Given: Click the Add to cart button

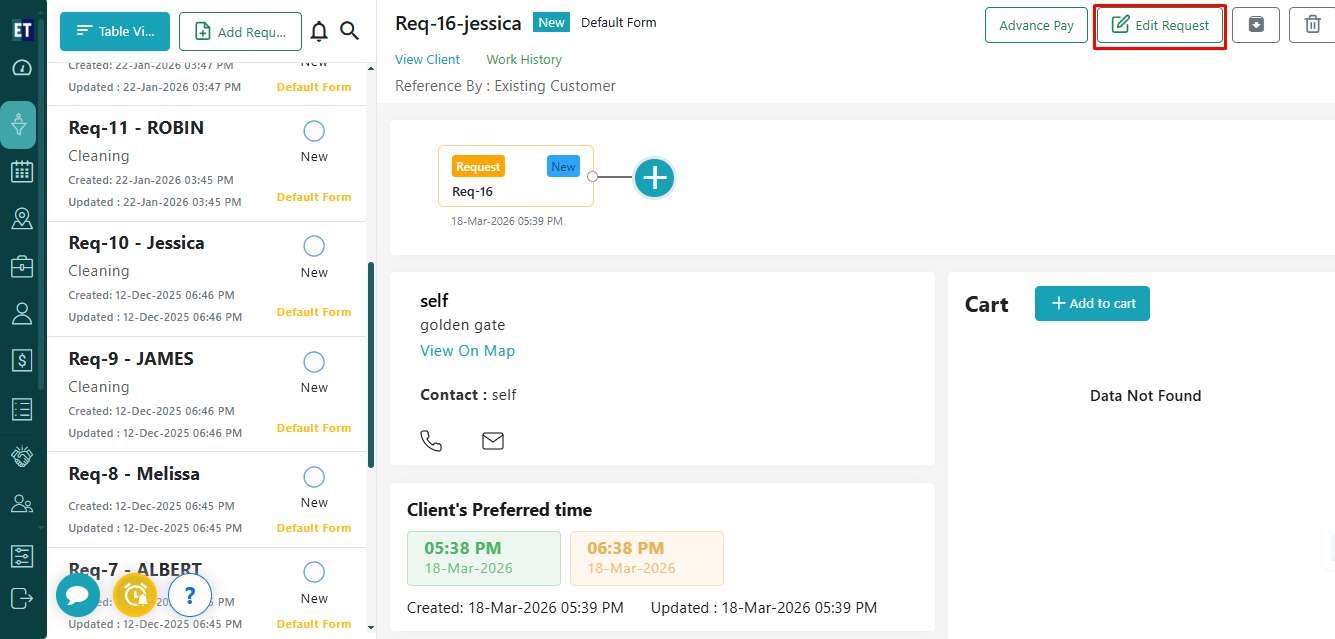Looking at the screenshot, I should coord(1092,304).
